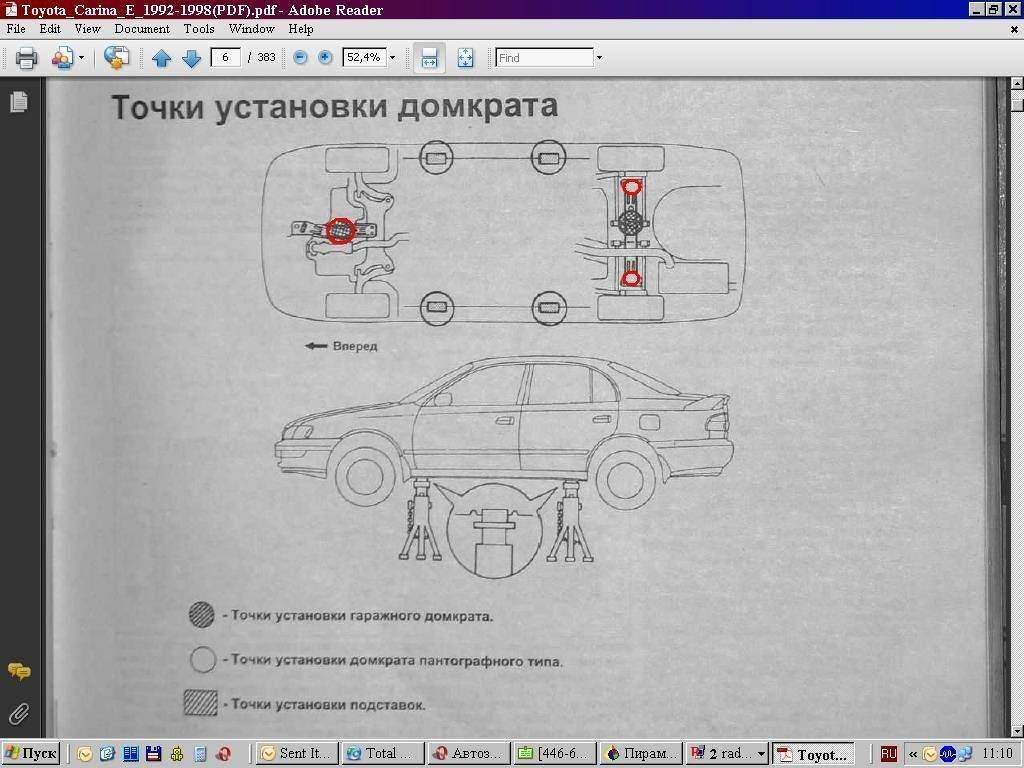Click the previous page up arrow
Screen dimensions: 1024x768
tap(161, 58)
